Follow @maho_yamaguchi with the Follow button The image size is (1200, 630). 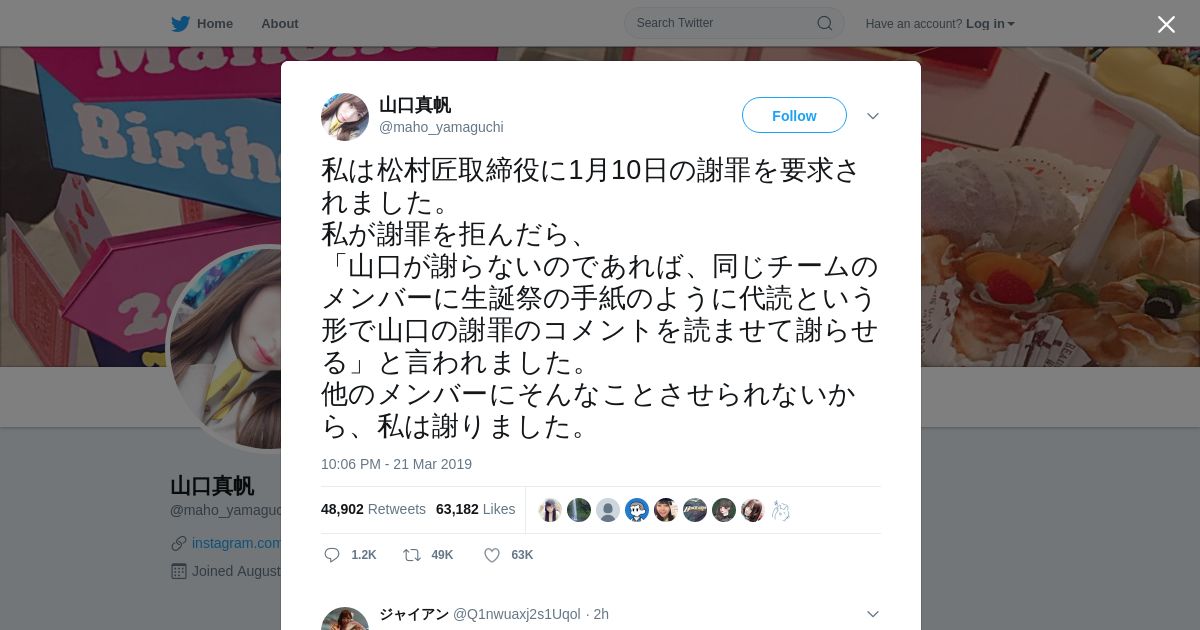click(x=794, y=116)
